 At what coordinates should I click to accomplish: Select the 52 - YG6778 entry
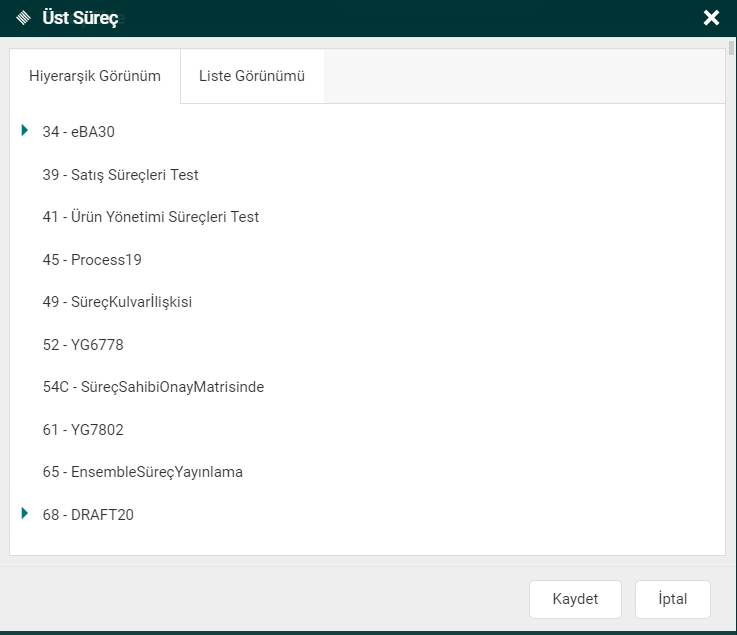pyautogui.click(x=83, y=345)
